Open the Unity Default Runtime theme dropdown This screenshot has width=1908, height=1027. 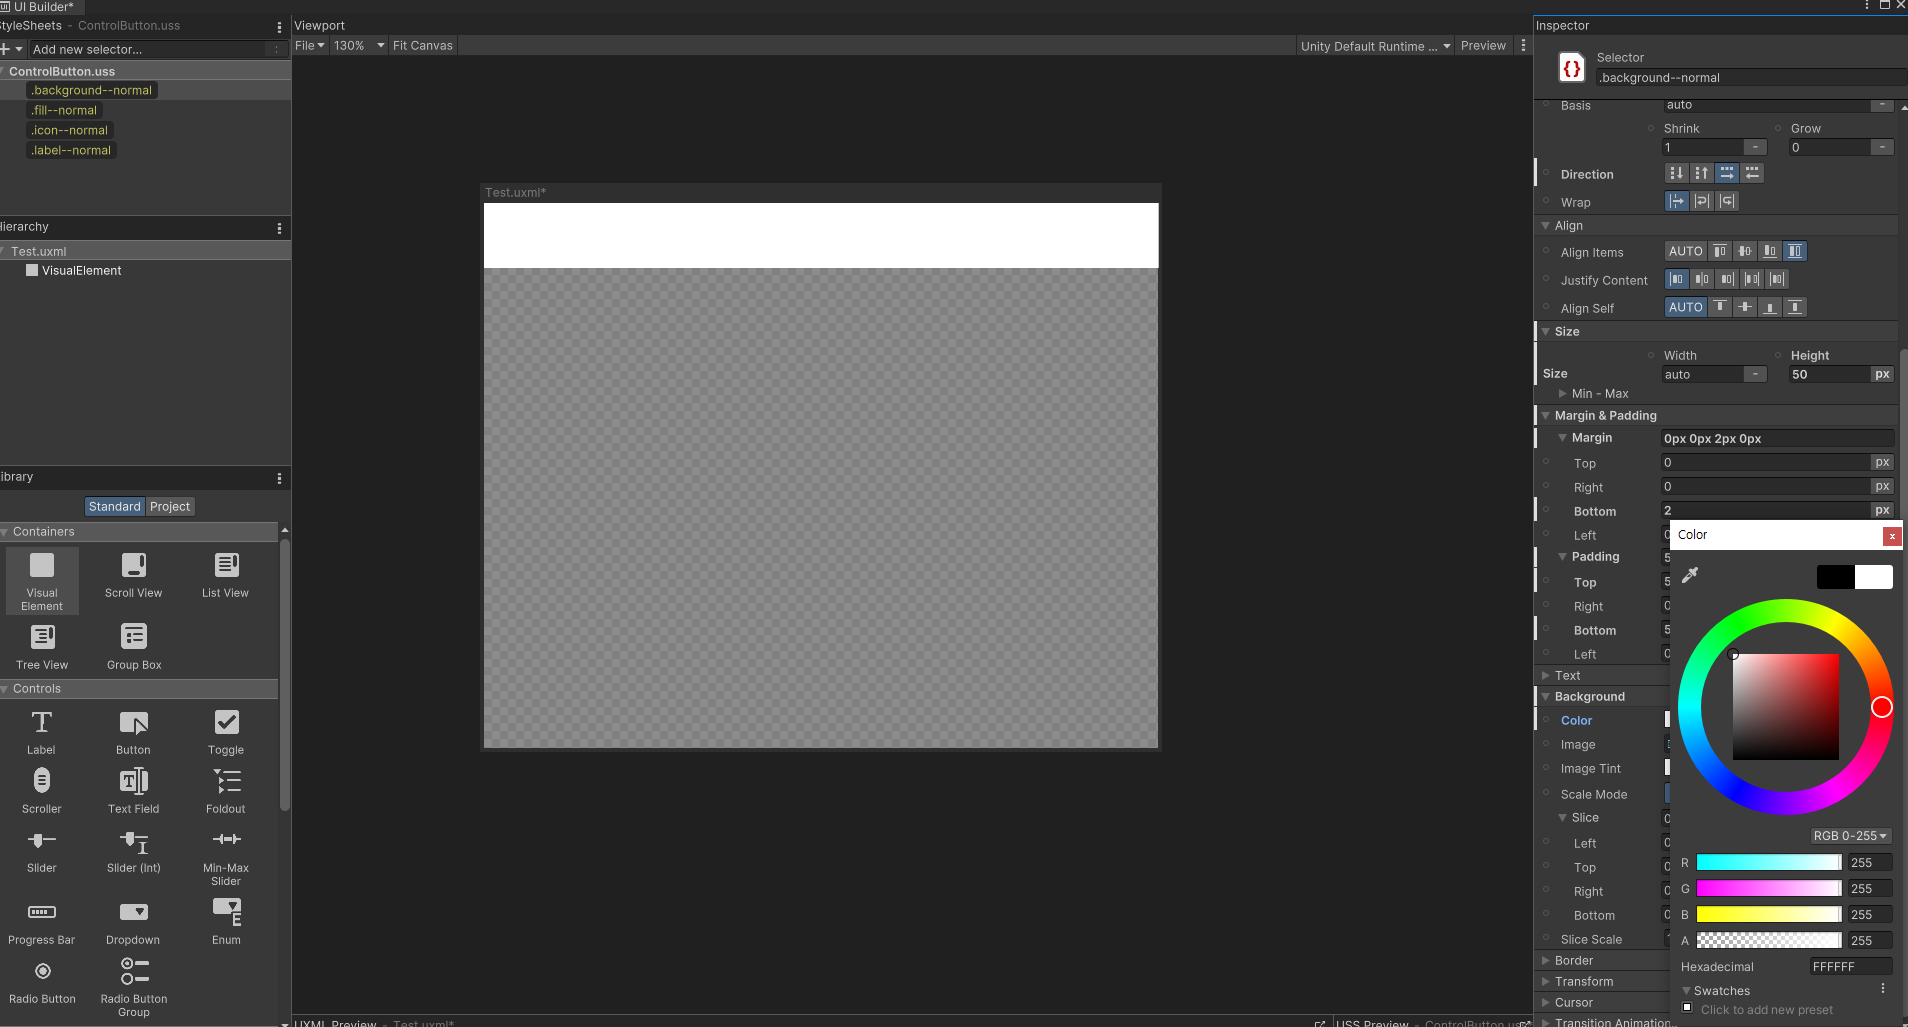tap(1375, 46)
